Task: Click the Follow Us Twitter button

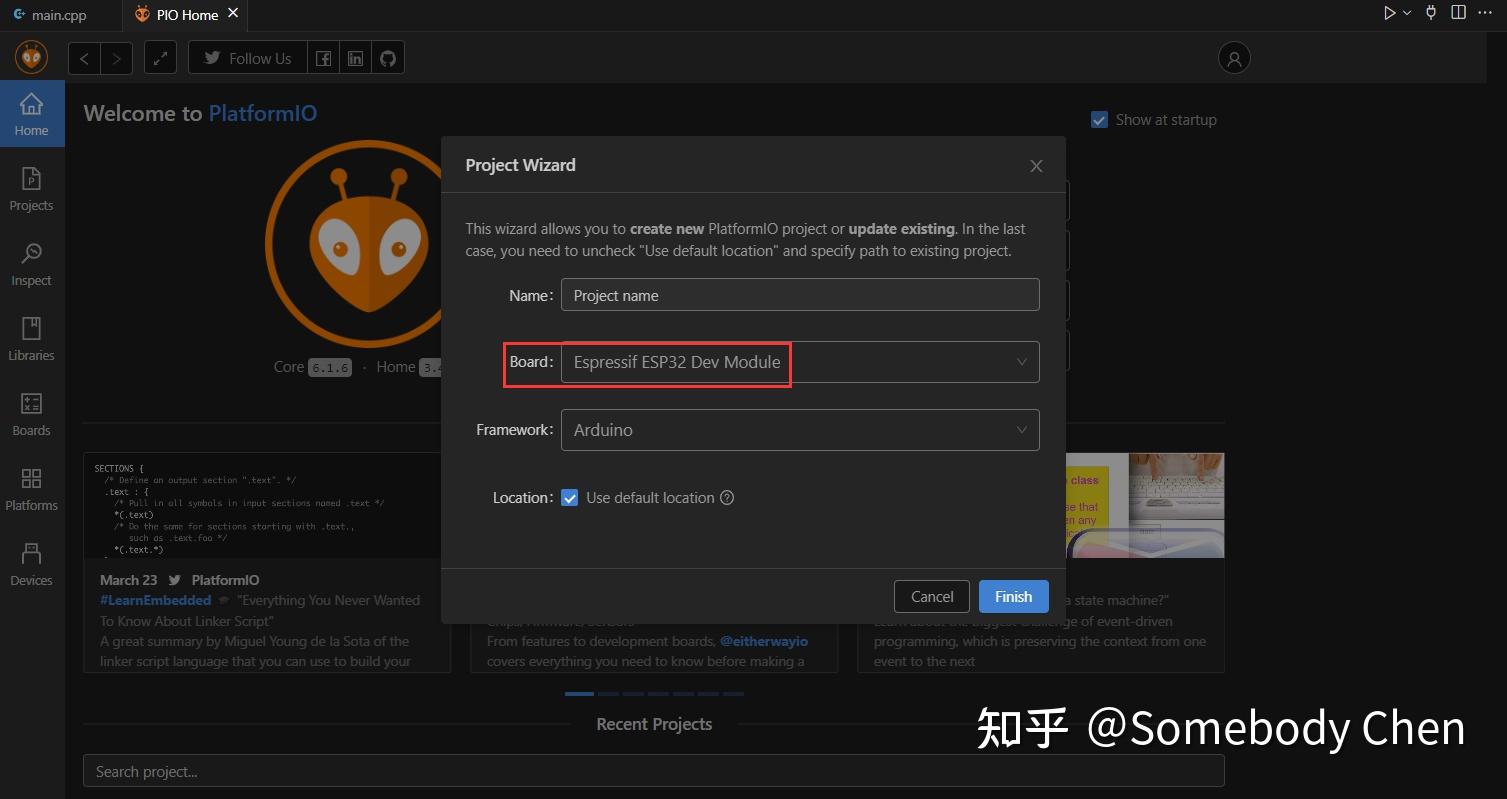Action: tap(248, 58)
